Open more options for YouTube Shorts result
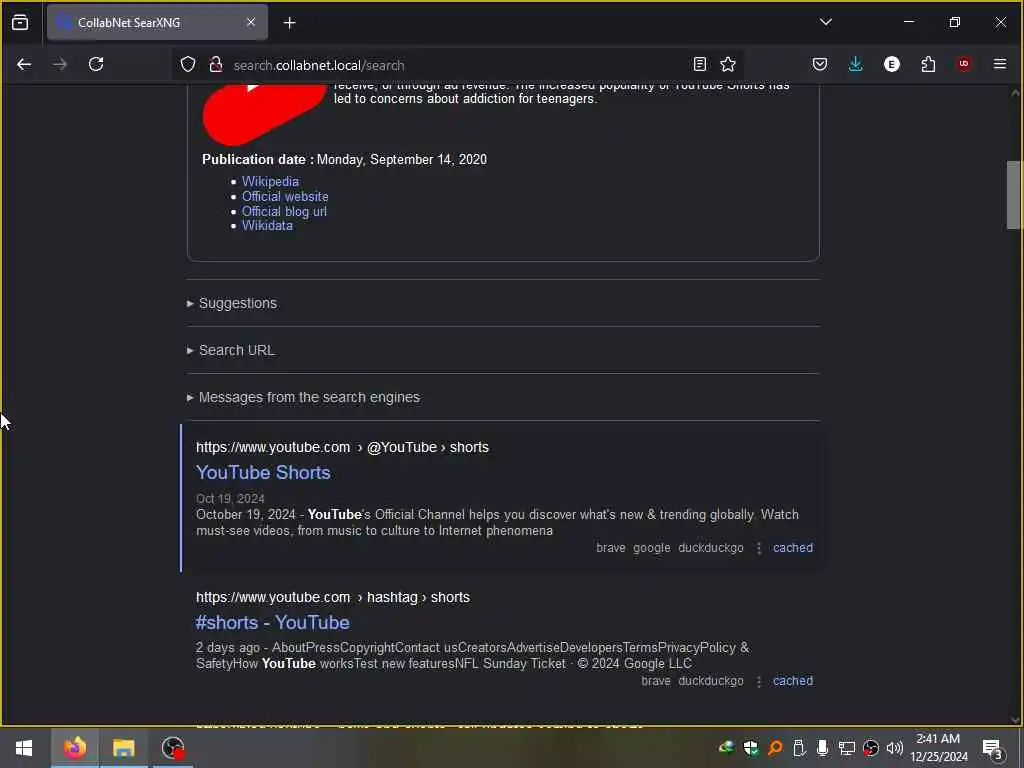 (758, 548)
